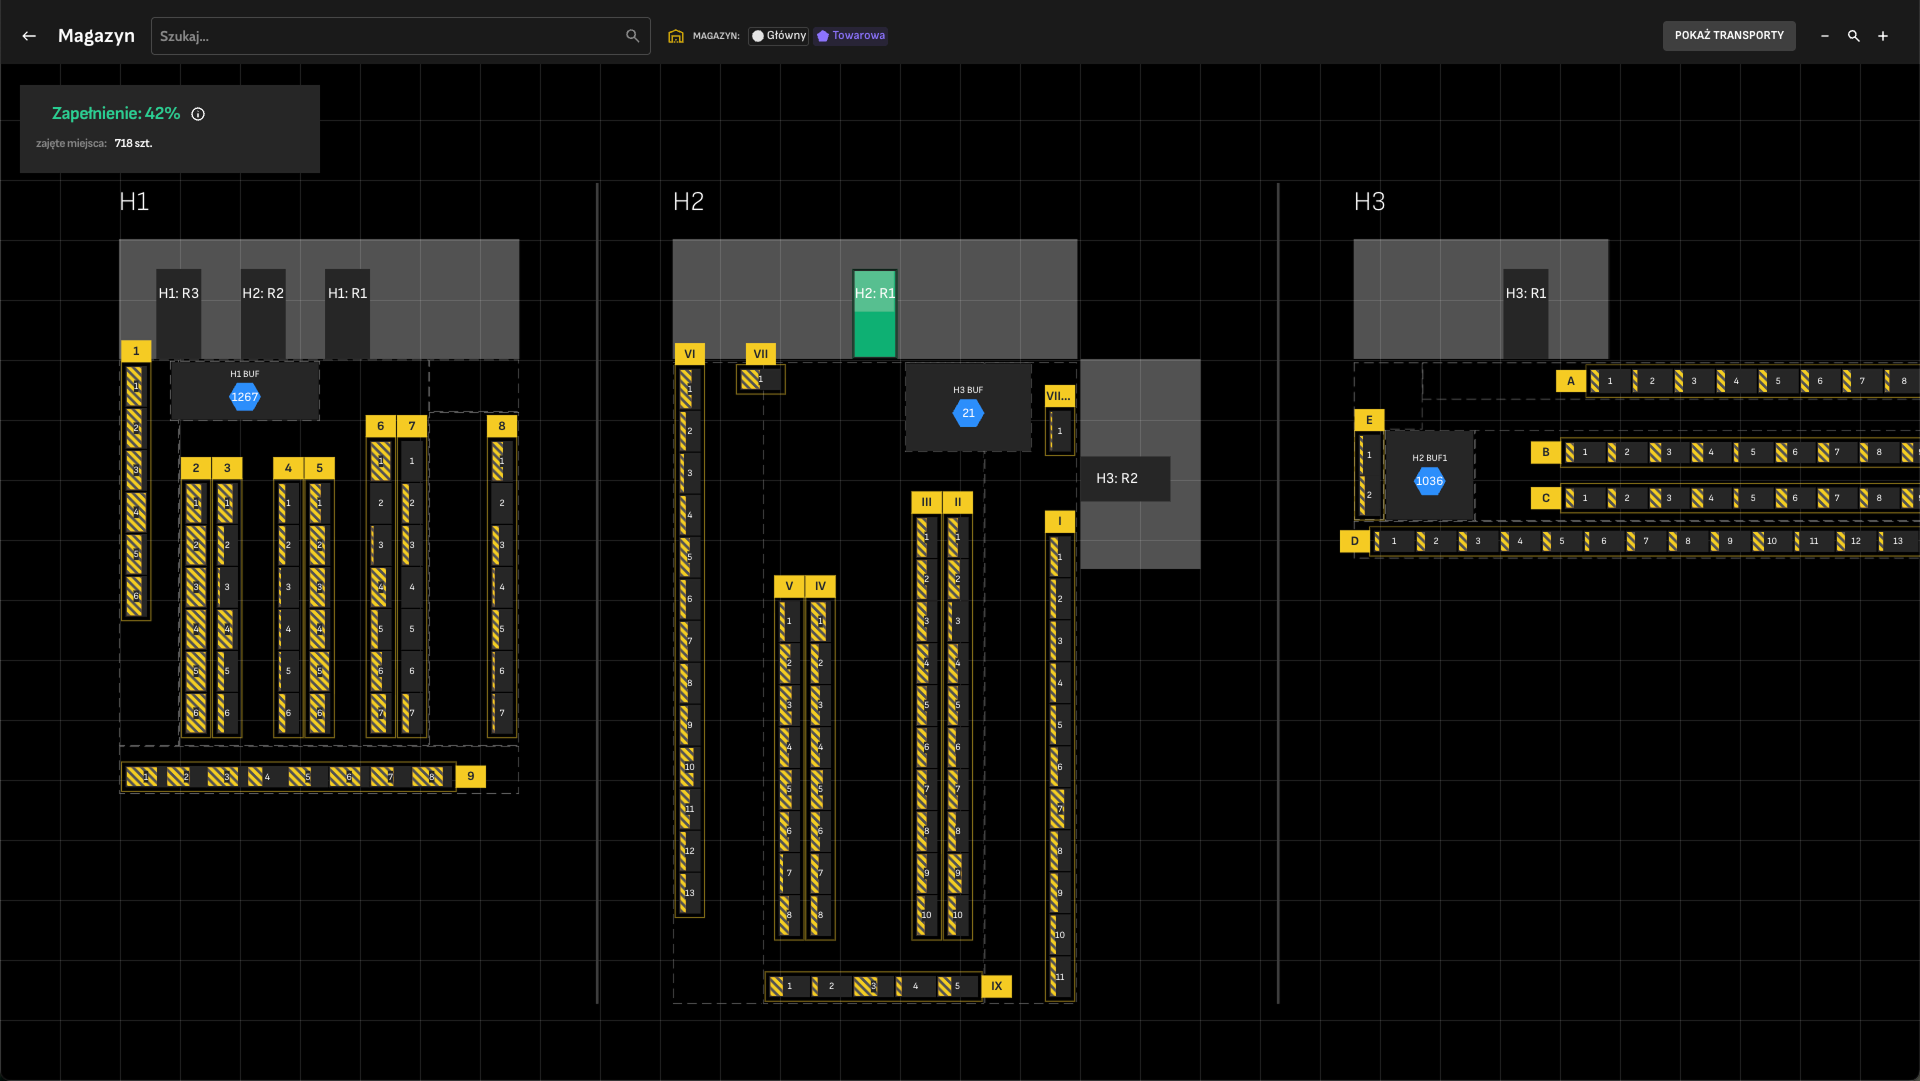Click row label III in hall H2

[x=926, y=502]
